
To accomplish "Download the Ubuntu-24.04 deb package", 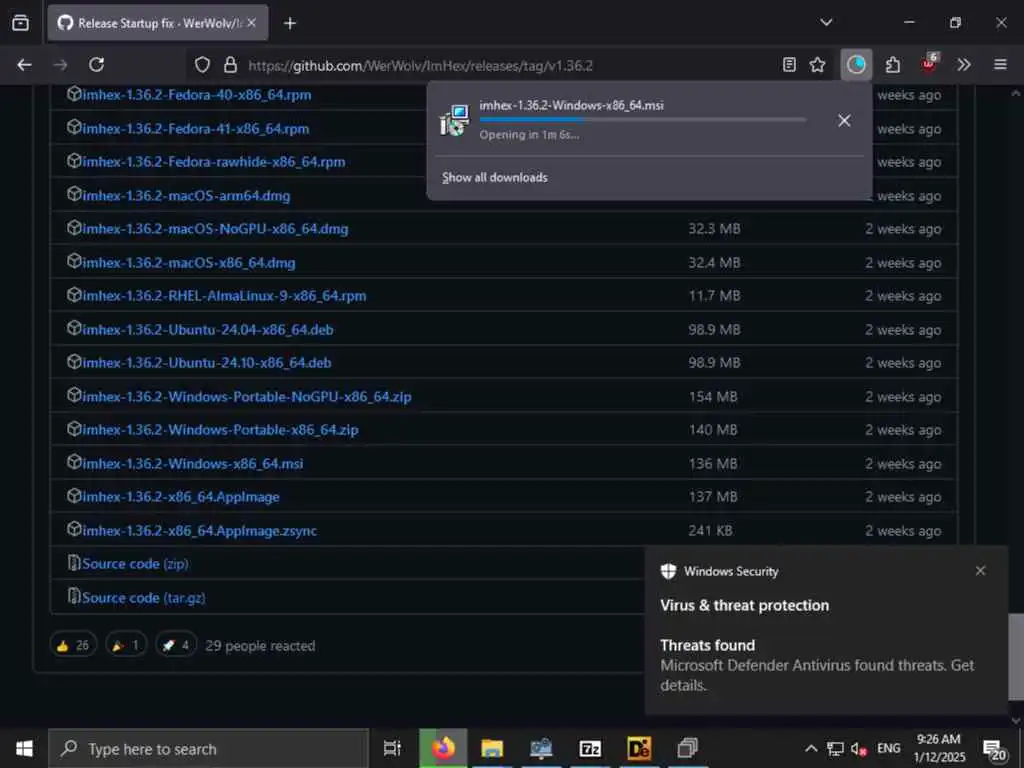I will tap(208, 330).
